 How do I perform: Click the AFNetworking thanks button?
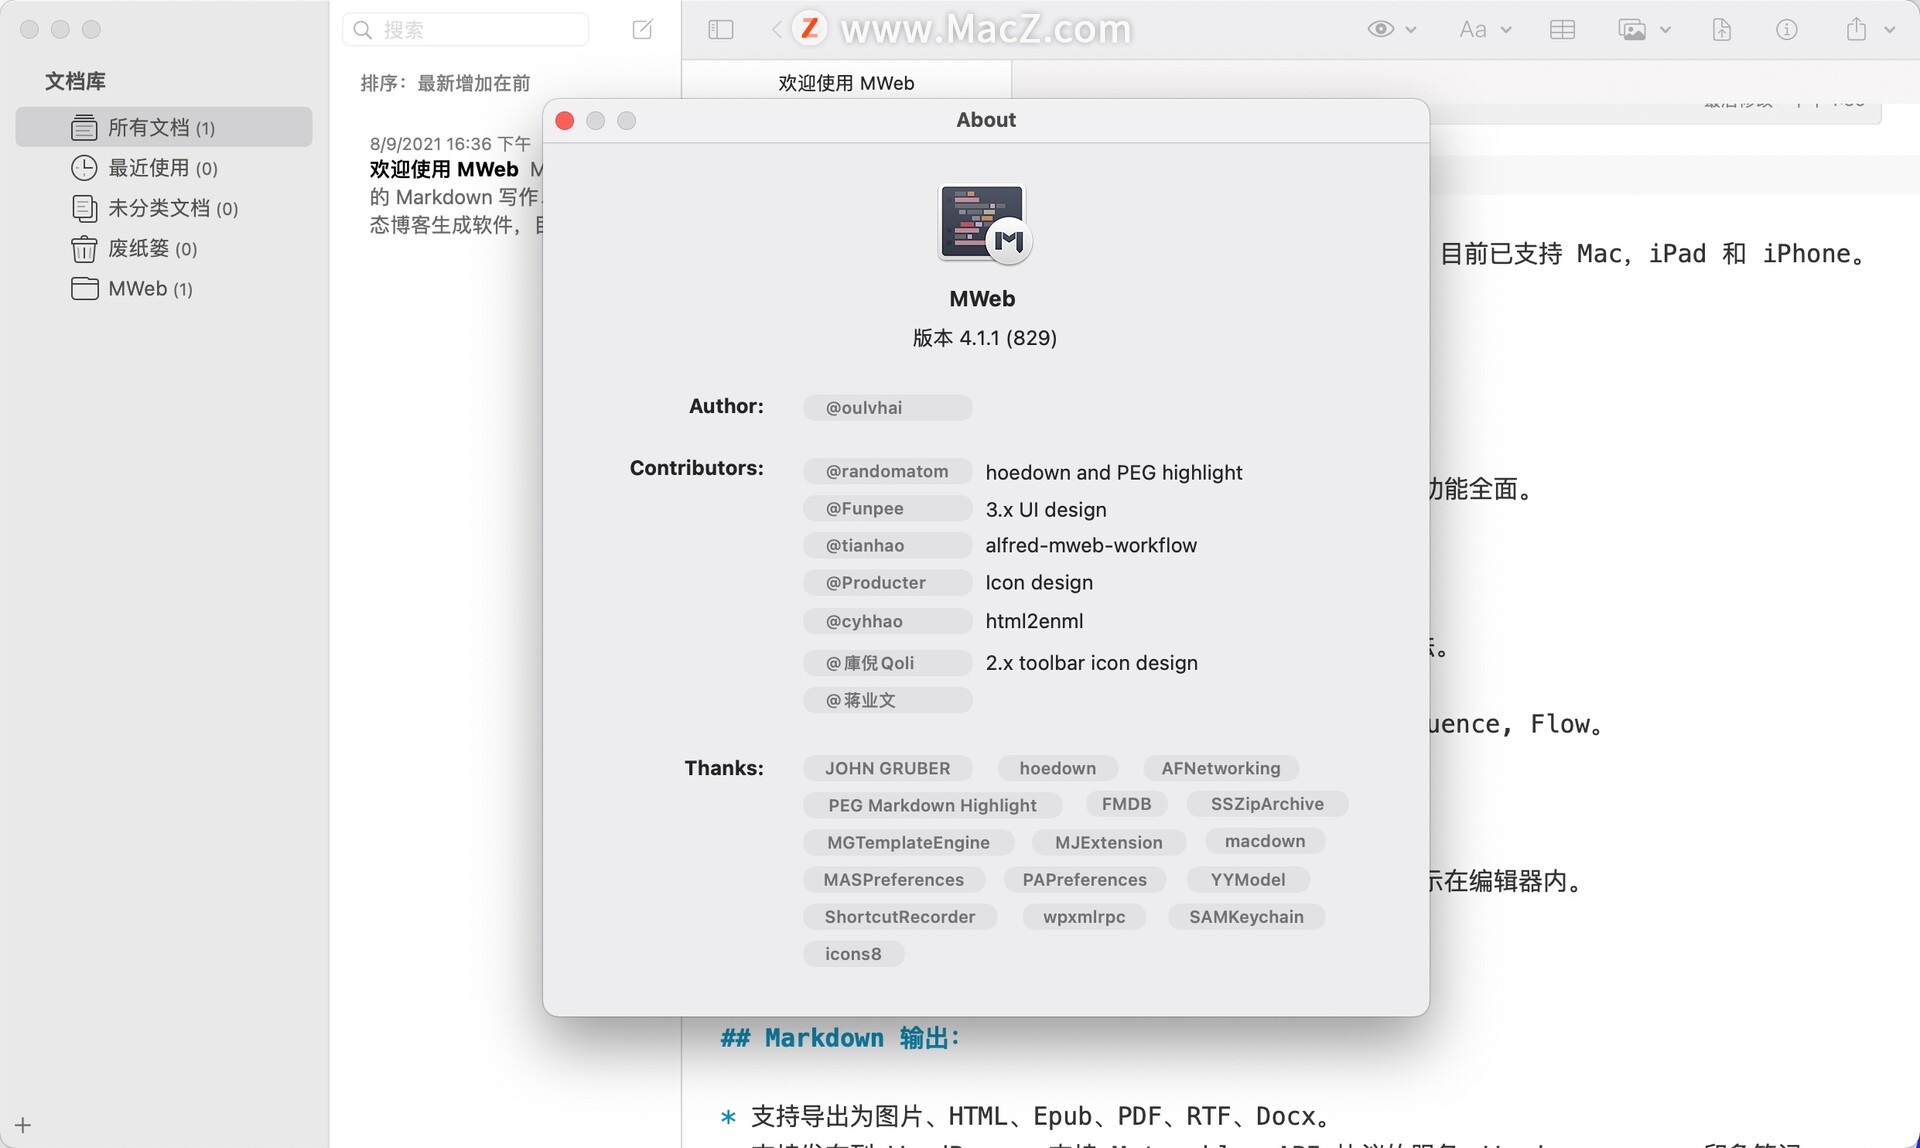(1220, 768)
